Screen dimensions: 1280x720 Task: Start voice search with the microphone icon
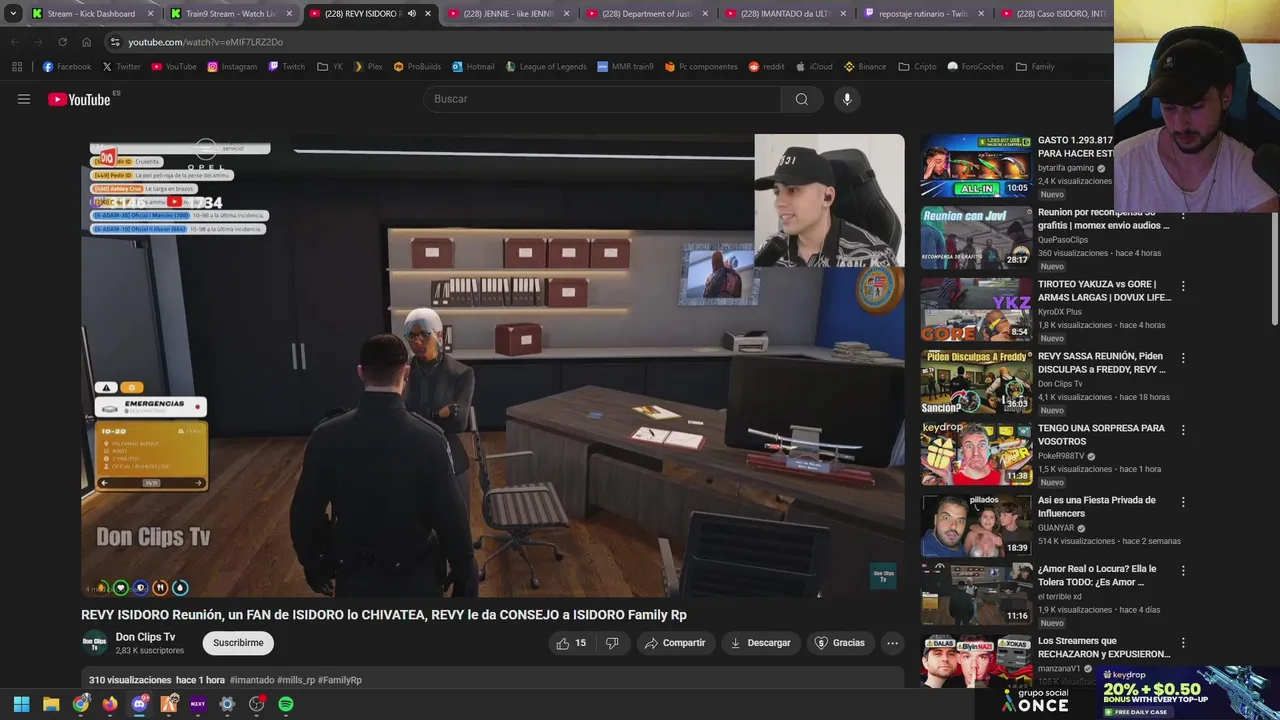pos(847,99)
